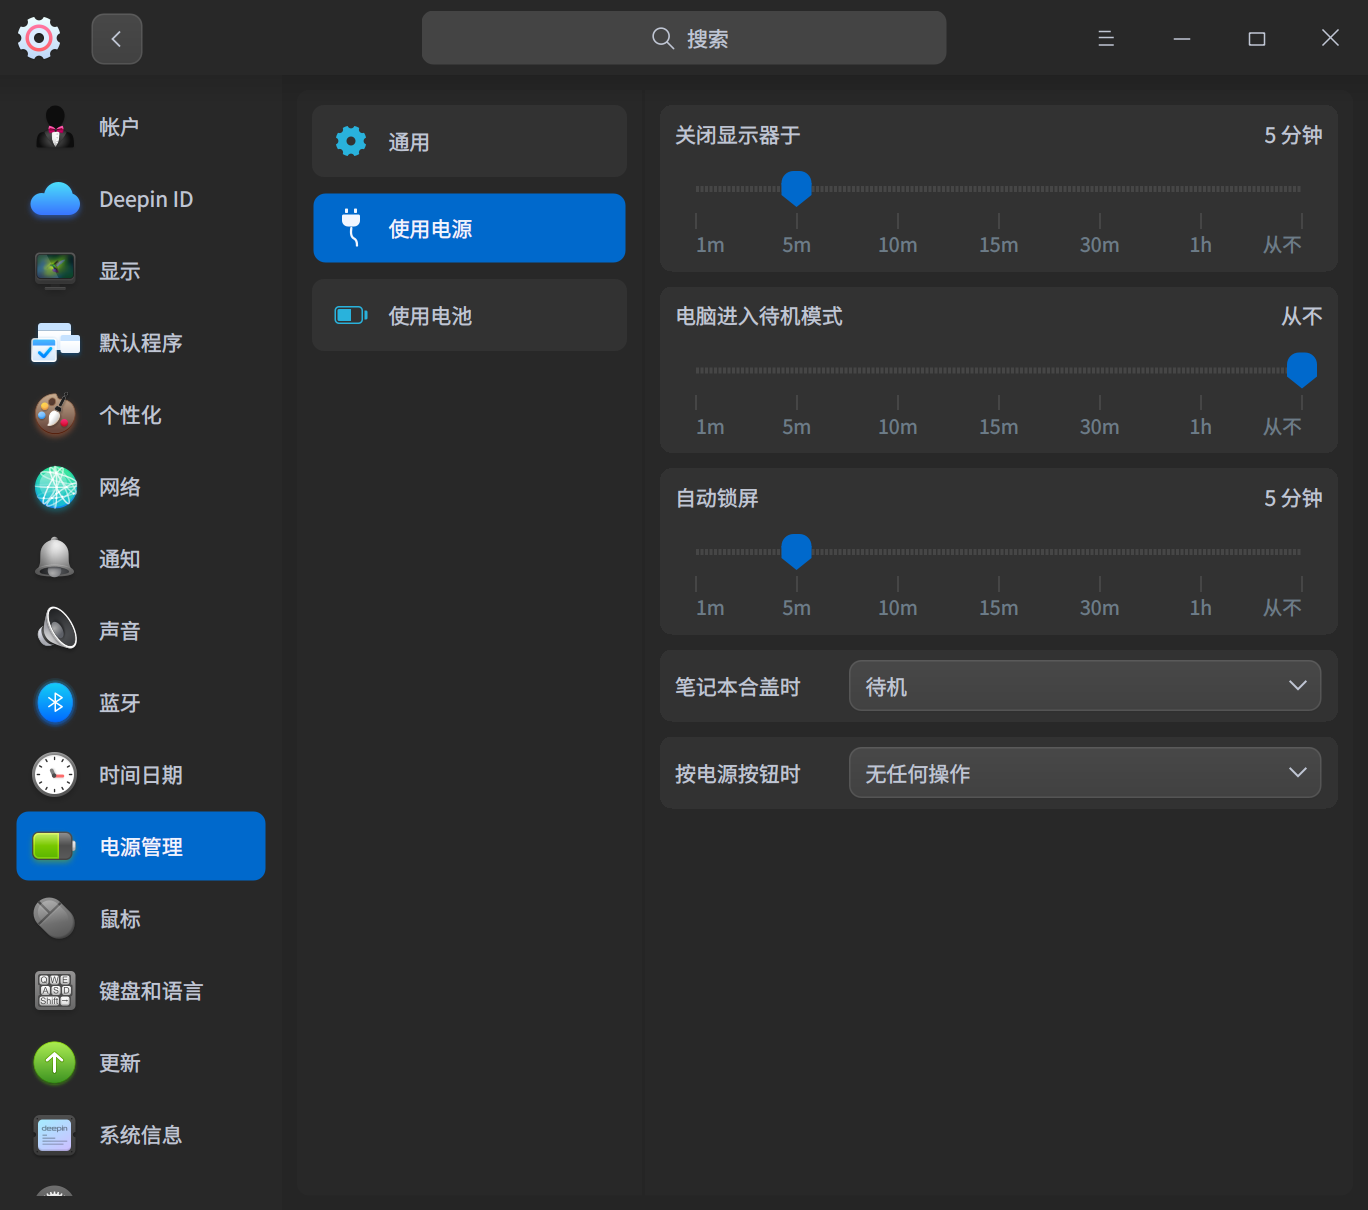Set auto lock screen slider to 1h
The width and height of the screenshot is (1368, 1210).
[1201, 552]
